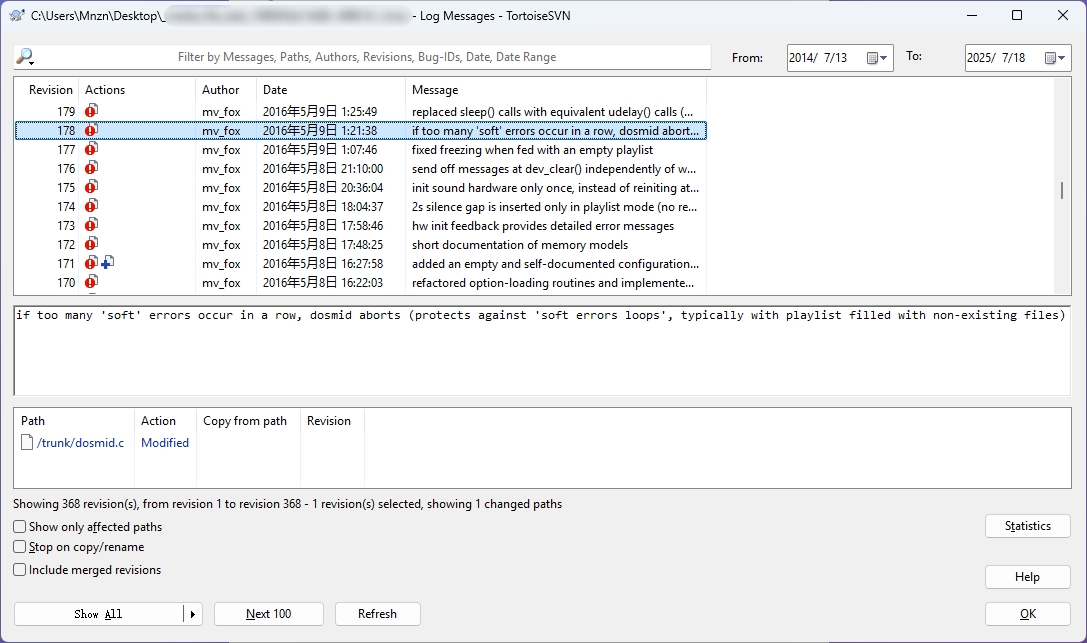This screenshot has width=1087, height=643.
Task: Open the To date calendar dropdown
Action: click(1055, 58)
